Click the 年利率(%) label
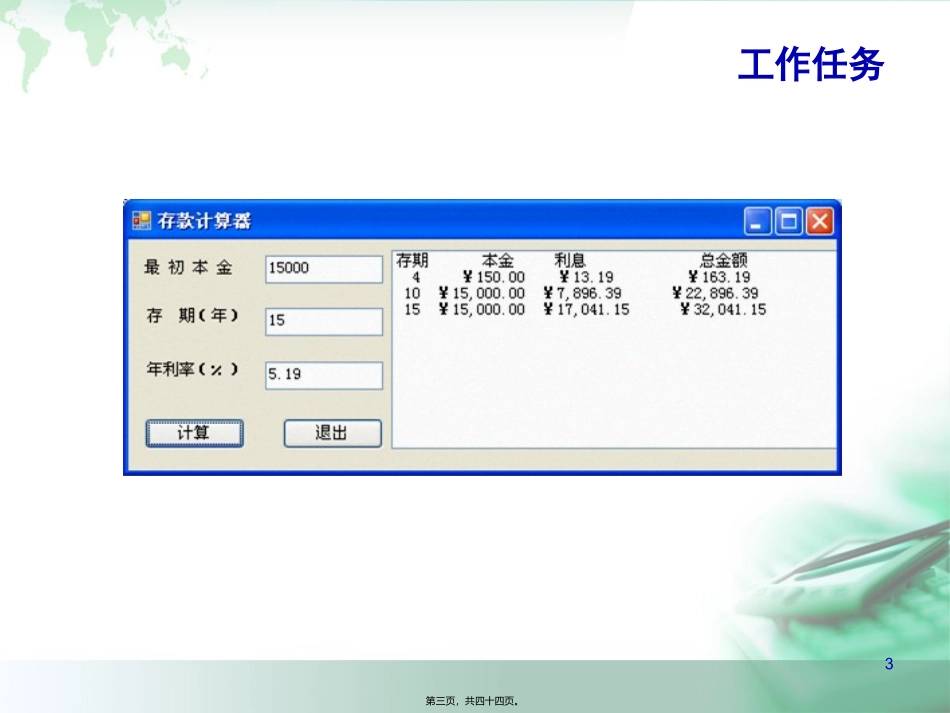950x713 pixels. [192, 369]
